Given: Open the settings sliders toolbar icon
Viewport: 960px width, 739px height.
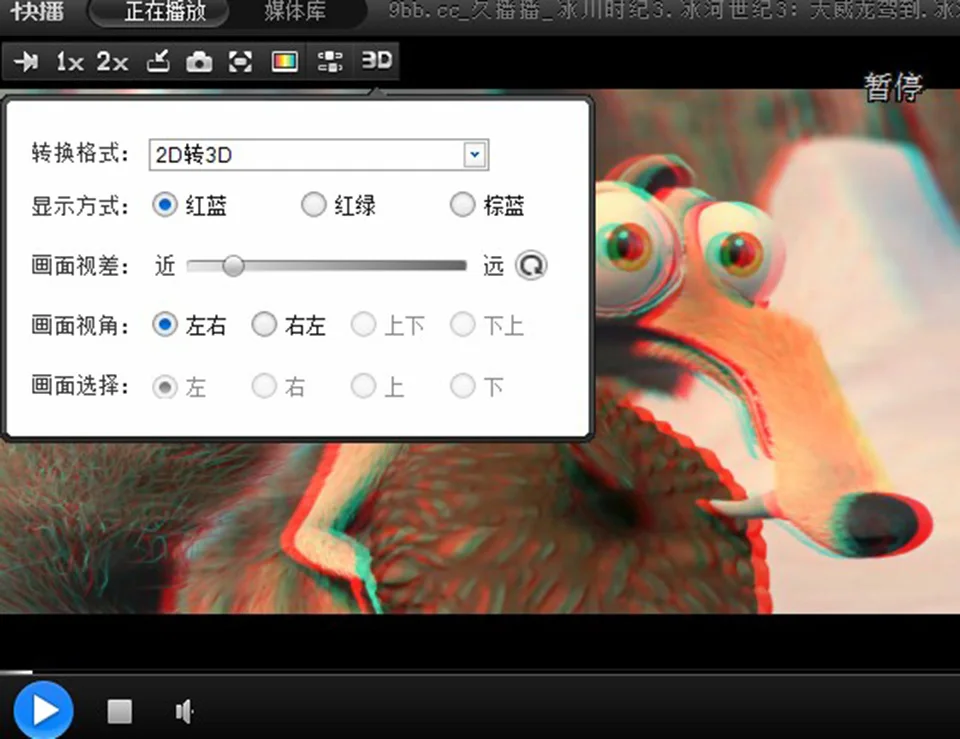Looking at the screenshot, I should (x=330, y=61).
